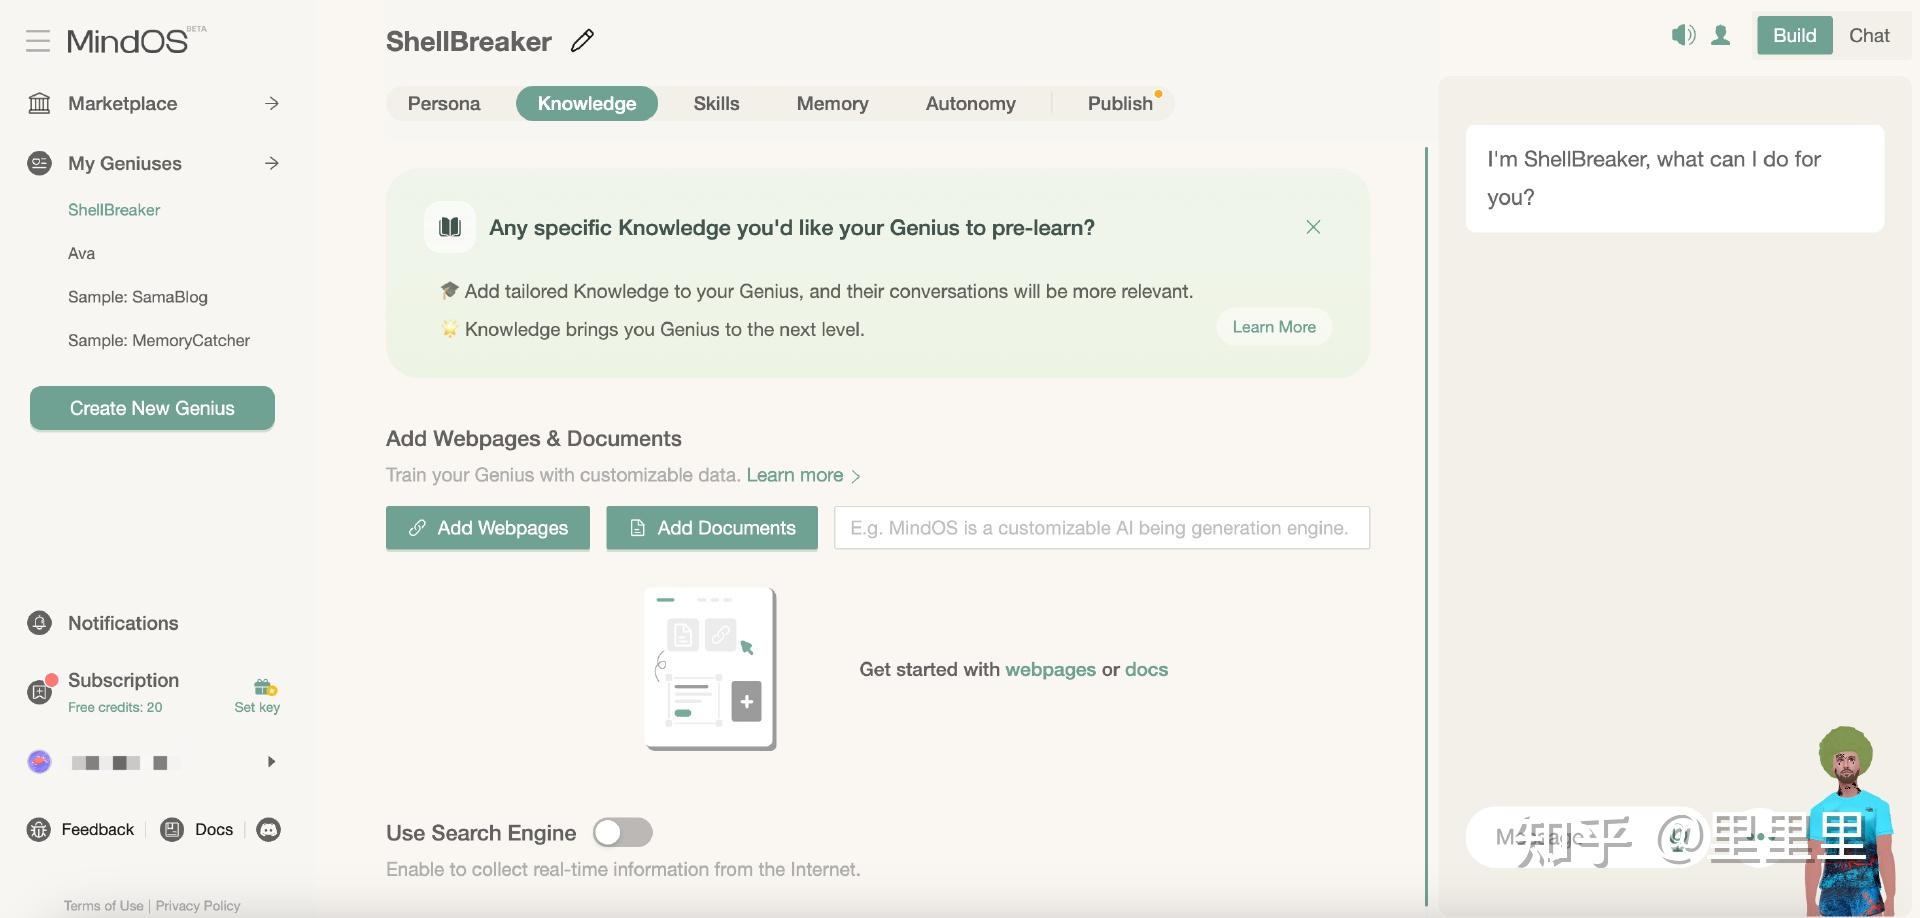The width and height of the screenshot is (1920, 918).
Task: Expand the Marketplace arrow
Action: (x=272, y=104)
